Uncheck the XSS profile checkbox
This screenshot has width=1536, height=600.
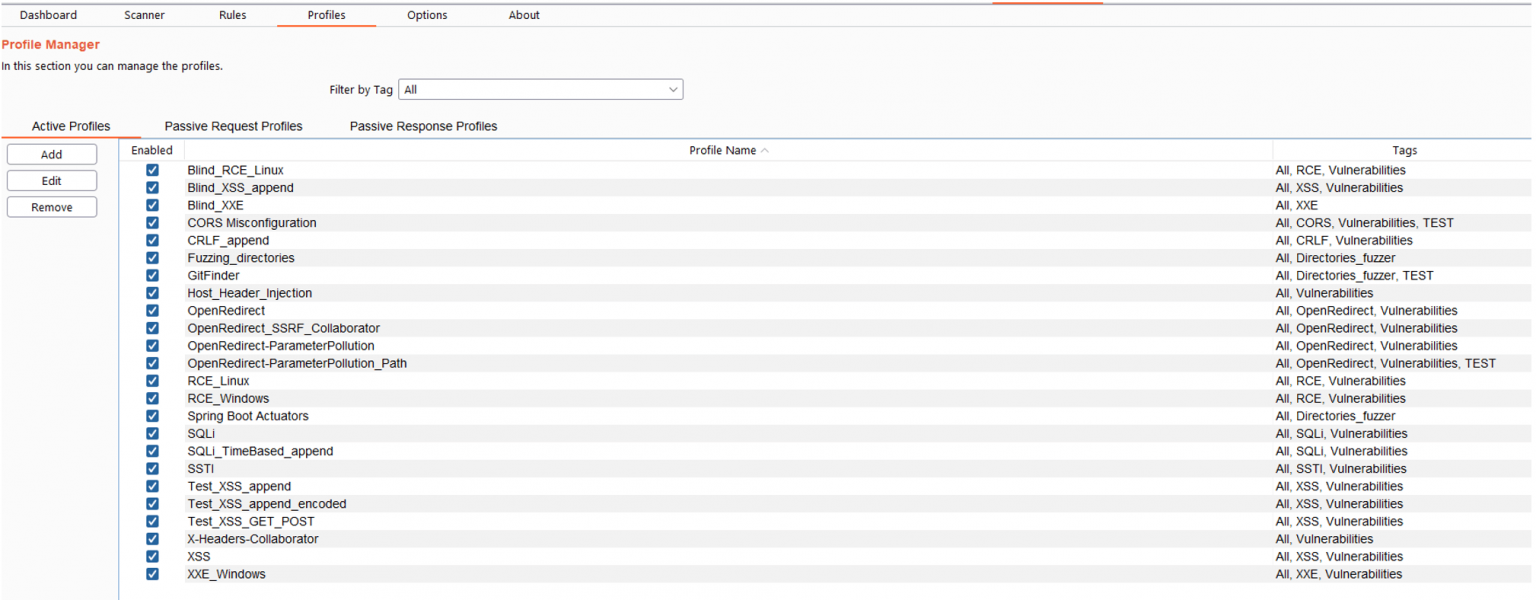click(x=152, y=556)
